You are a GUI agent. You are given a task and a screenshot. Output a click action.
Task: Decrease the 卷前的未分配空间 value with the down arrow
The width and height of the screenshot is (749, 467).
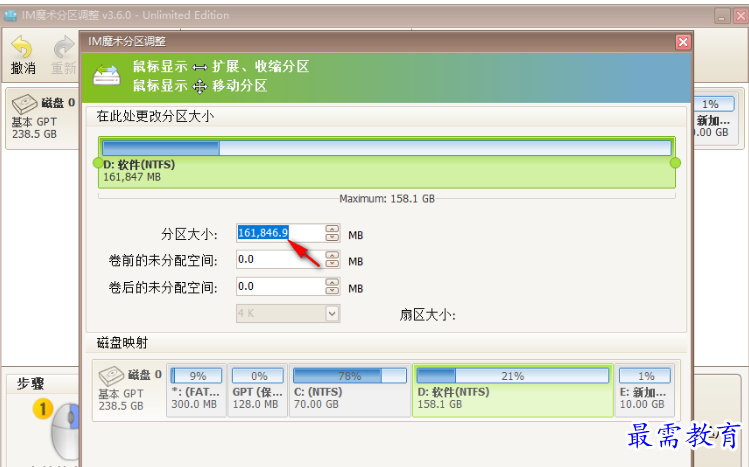pyautogui.click(x=332, y=264)
